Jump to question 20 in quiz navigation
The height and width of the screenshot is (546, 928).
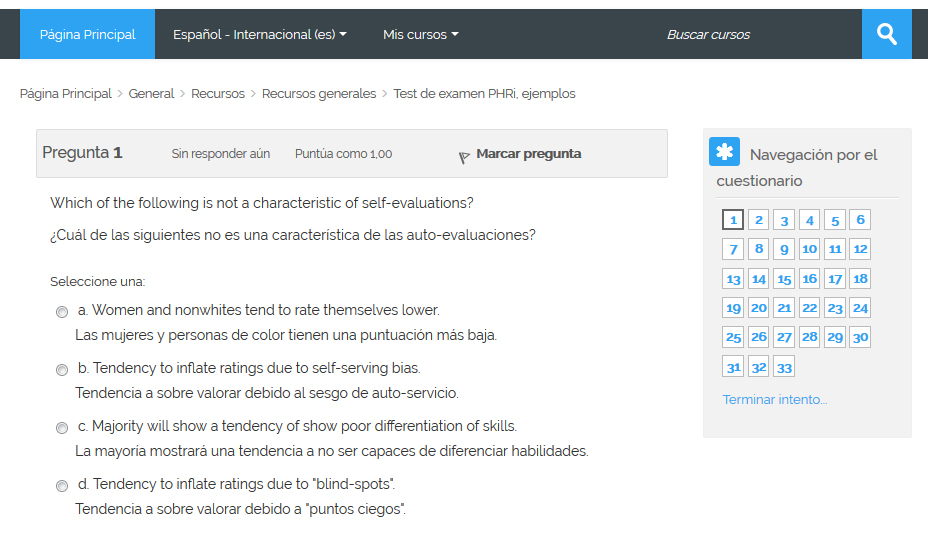tap(759, 308)
